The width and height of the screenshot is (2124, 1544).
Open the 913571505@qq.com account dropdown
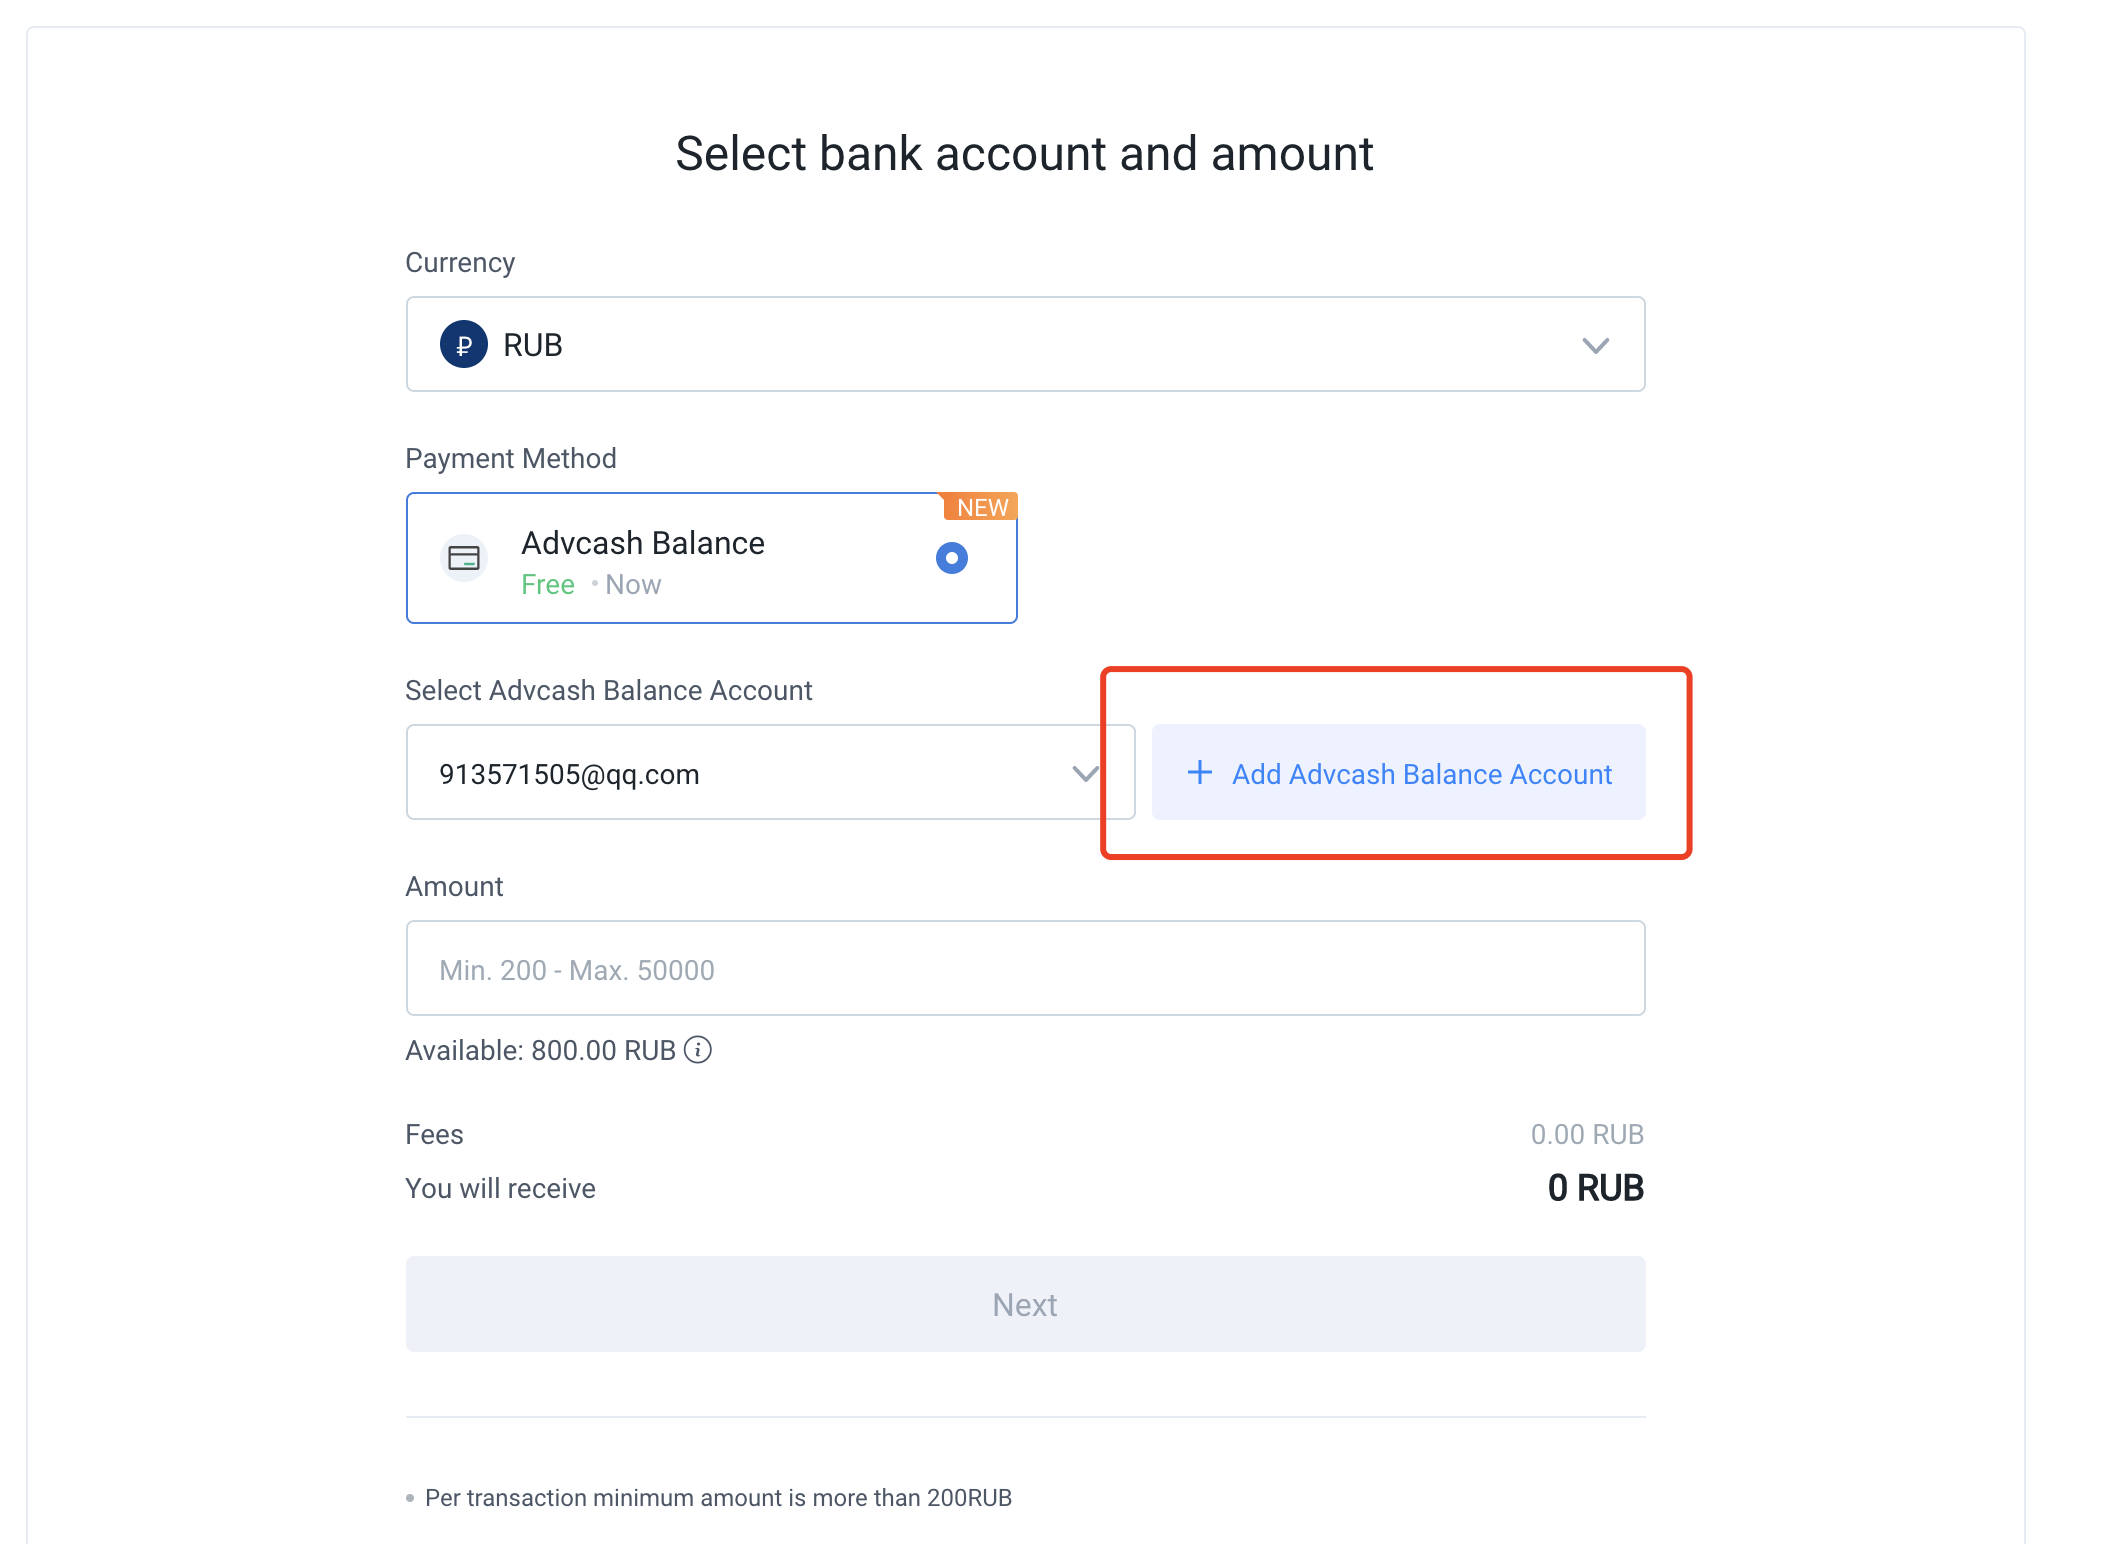(770, 772)
